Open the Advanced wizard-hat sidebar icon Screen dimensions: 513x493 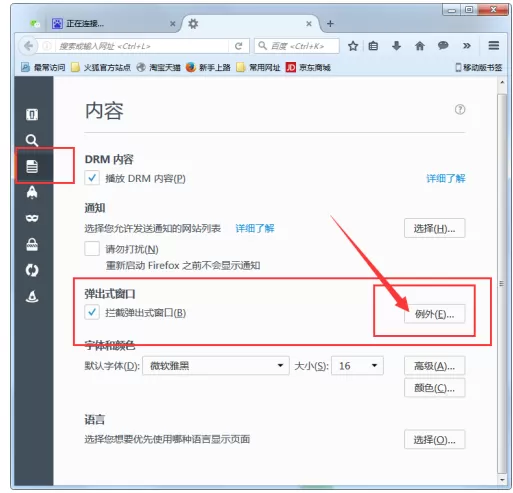coord(32,296)
